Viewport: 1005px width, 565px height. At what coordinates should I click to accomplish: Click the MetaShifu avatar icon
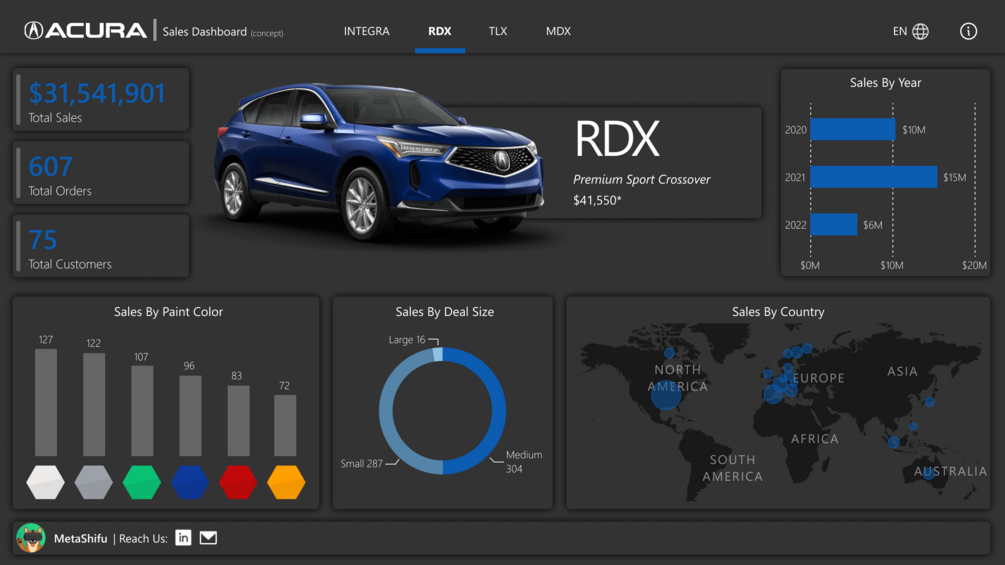pos(31,538)
